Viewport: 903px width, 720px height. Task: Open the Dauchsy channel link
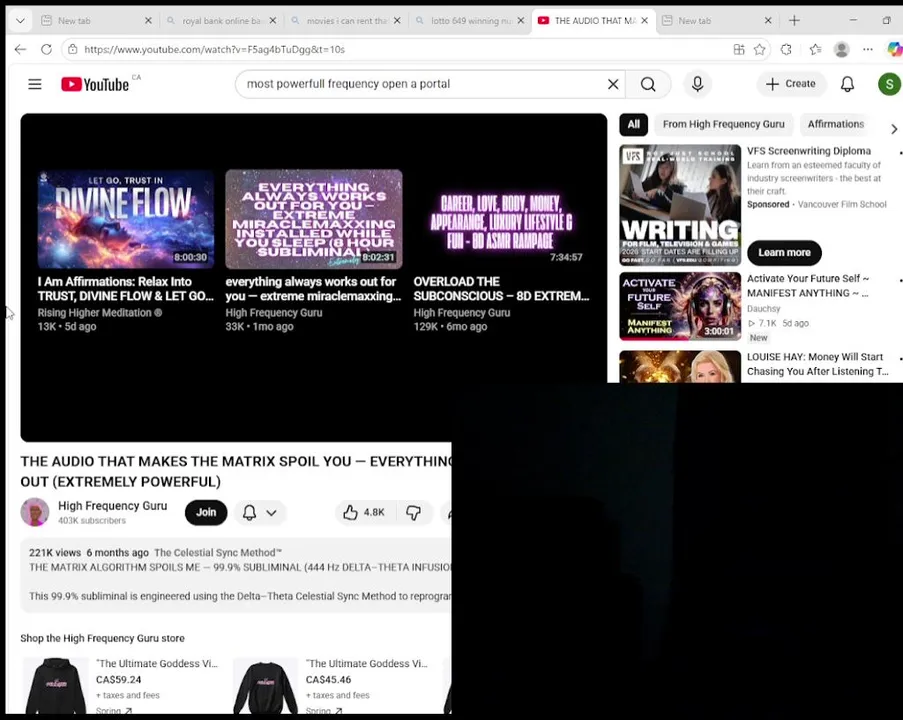[763, 309]
